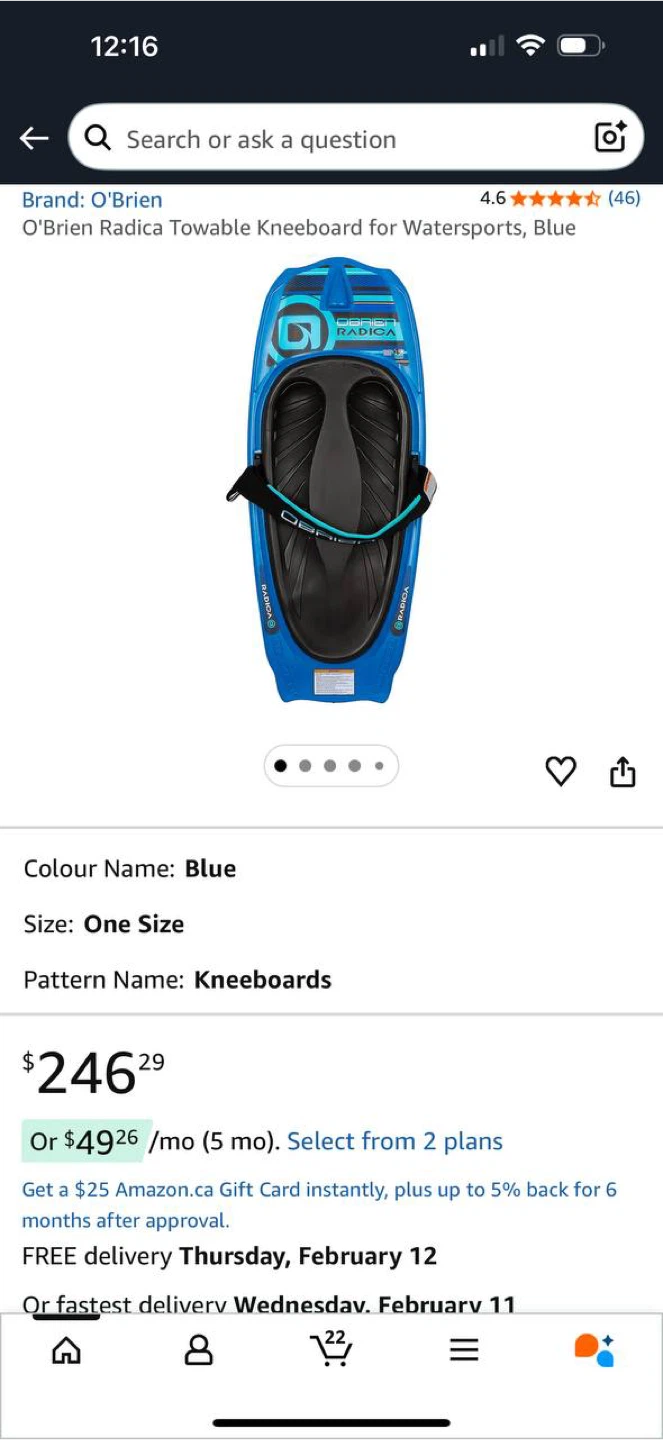Open camera lens search icon
The height and width of the screenshot is (1440, 663).
610,138
